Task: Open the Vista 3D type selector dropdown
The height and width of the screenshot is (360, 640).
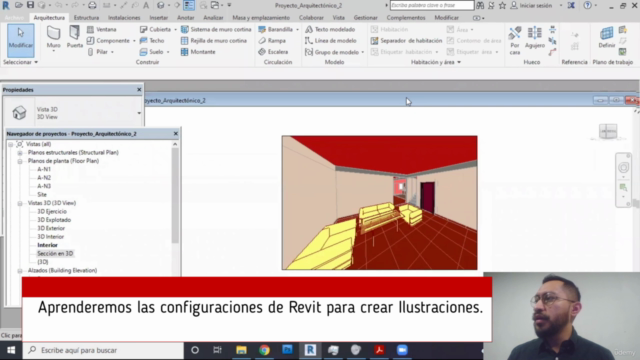Action: 139,113
